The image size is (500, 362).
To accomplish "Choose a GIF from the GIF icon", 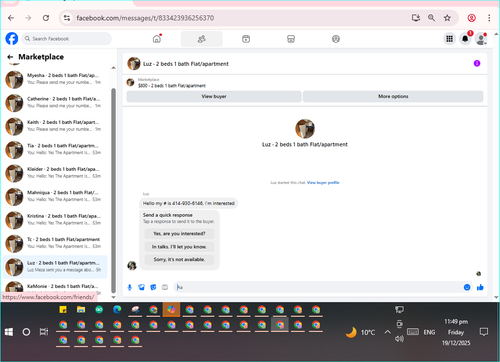I will click(x=165, y=287).
